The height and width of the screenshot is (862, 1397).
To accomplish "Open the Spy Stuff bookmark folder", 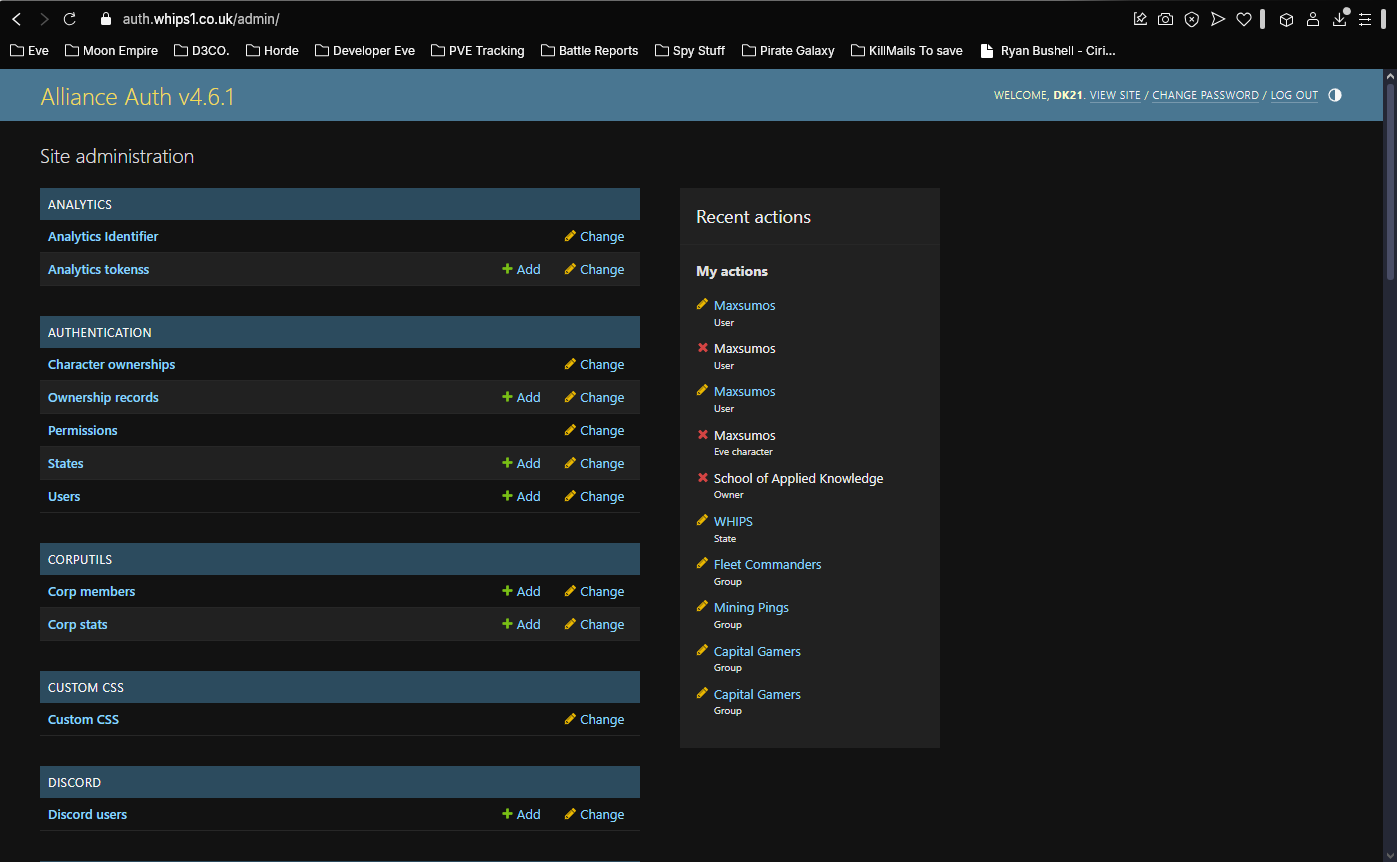I will point(689,50).
